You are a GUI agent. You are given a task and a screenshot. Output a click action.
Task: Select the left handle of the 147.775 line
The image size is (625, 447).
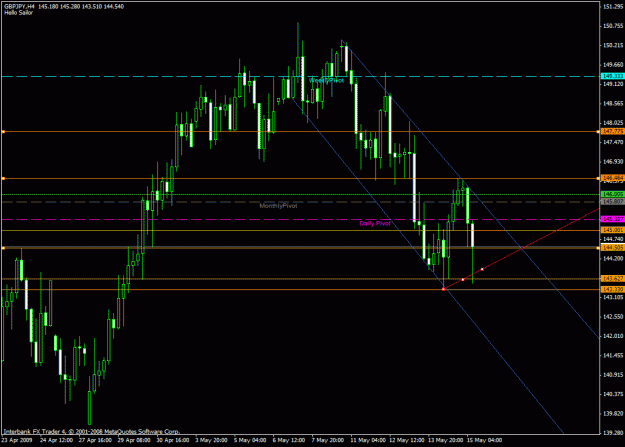pyautogui.click(x=3, y=132)
